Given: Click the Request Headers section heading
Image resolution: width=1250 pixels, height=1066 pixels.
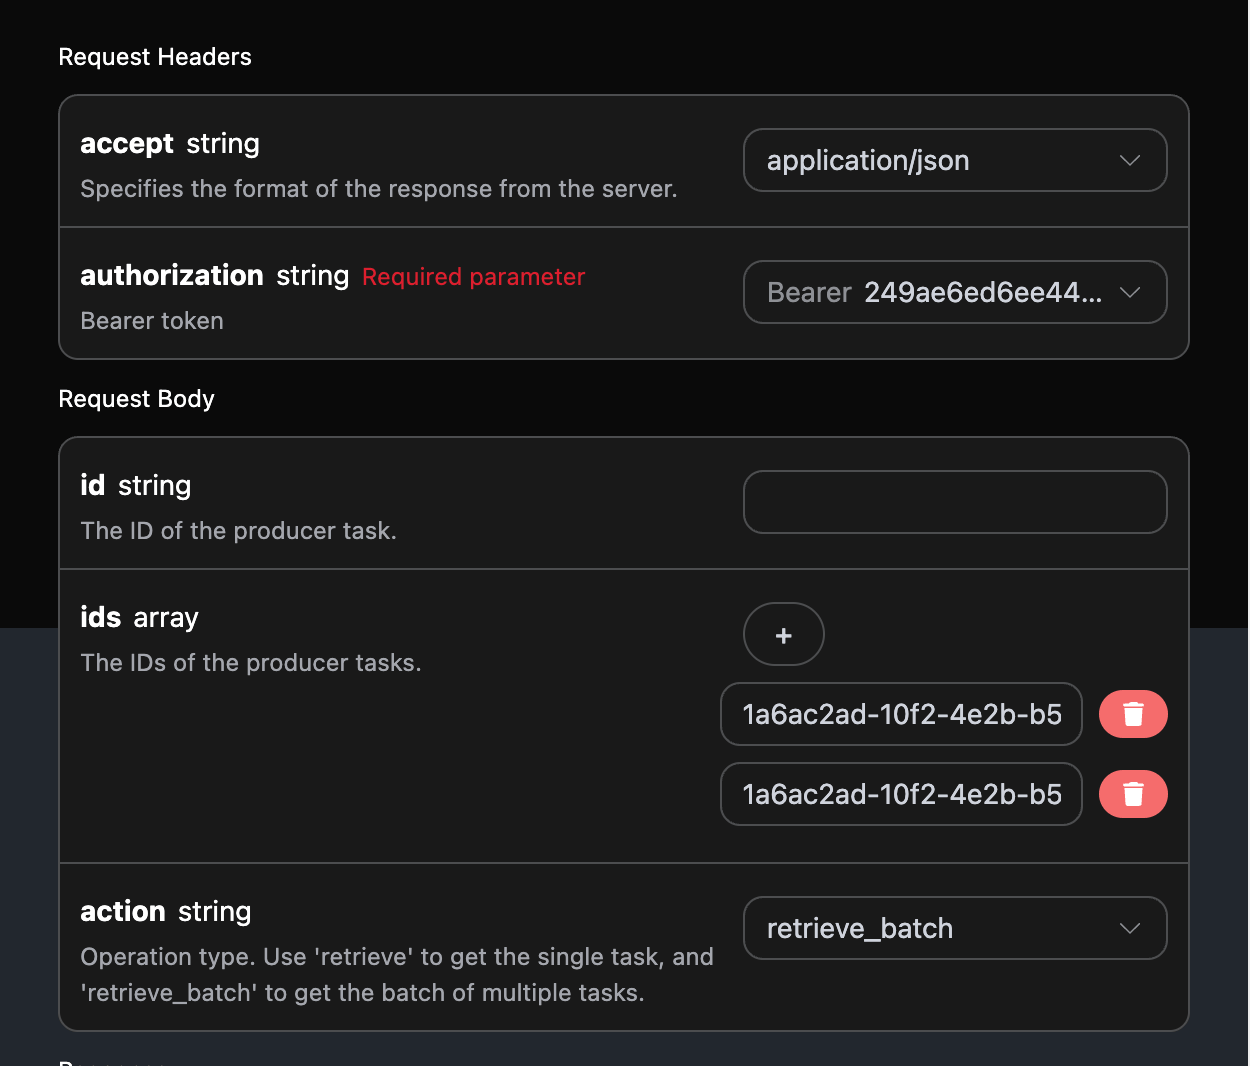Looking at the screenshot, I should [x=155, y=57].
